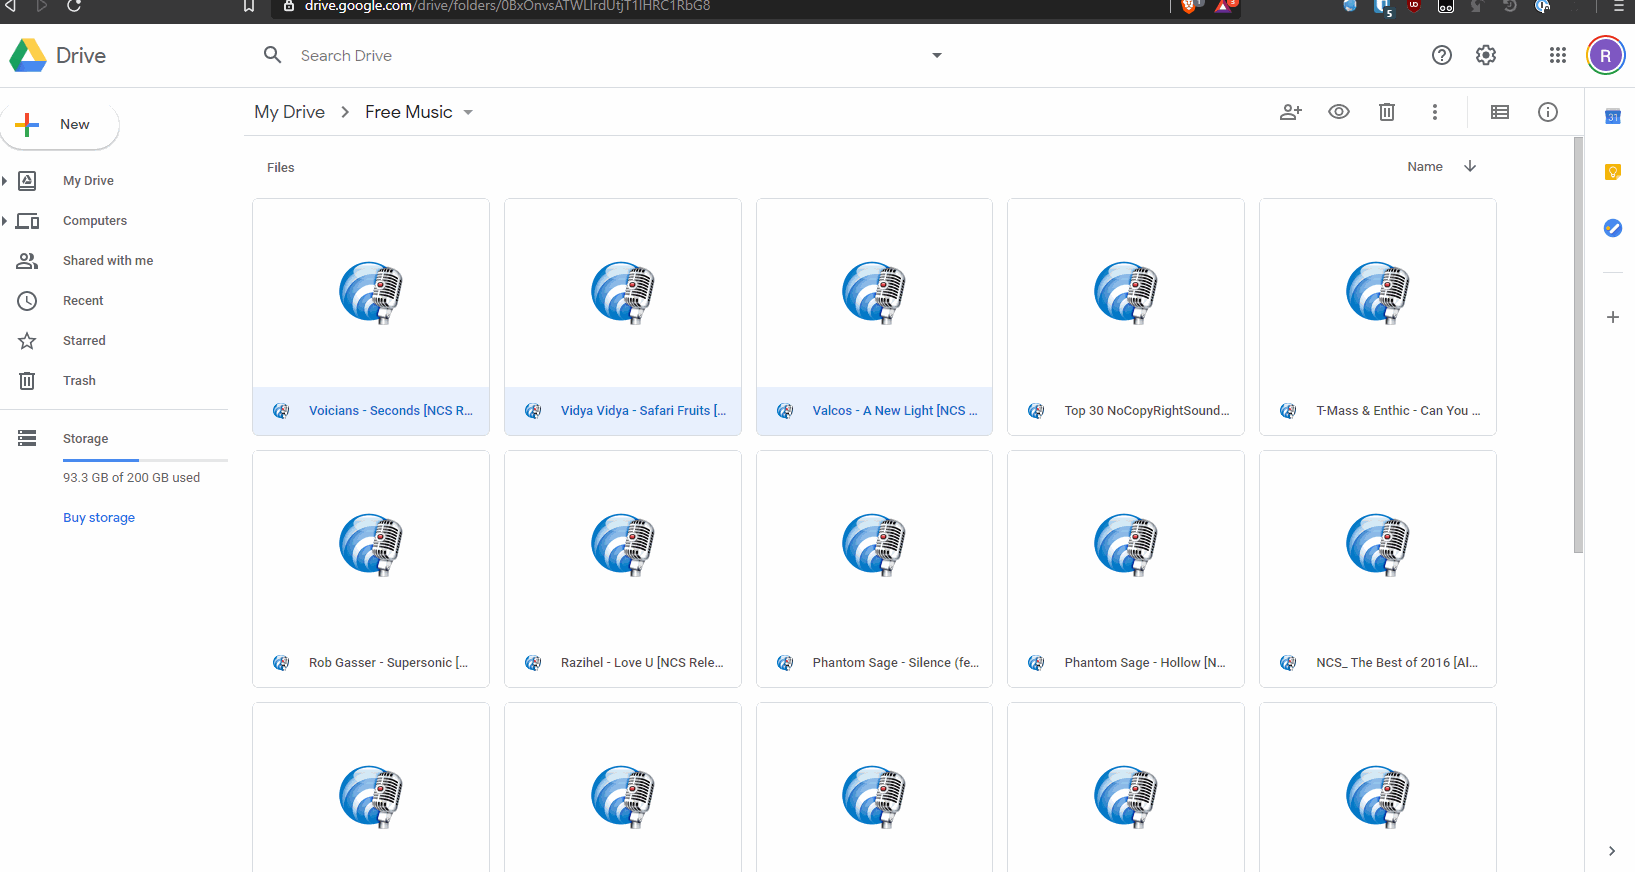The height and width of the screenshot is (872, 1635).
Task: Click the browser reload button
Action: pos(74,6)
